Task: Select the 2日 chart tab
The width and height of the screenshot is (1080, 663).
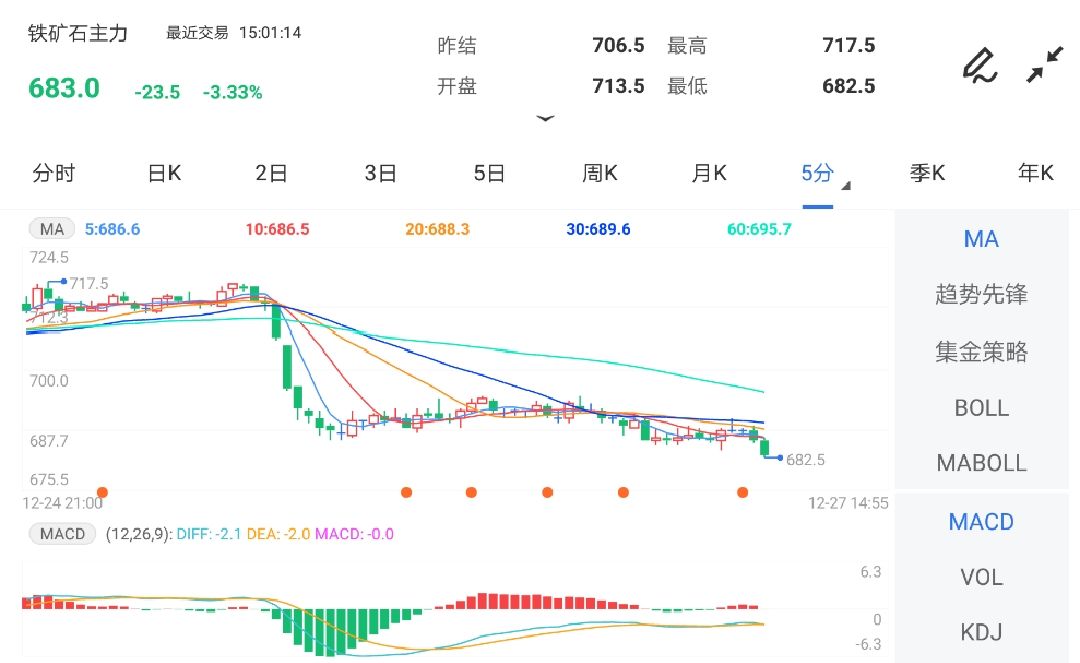Action: 271,173
